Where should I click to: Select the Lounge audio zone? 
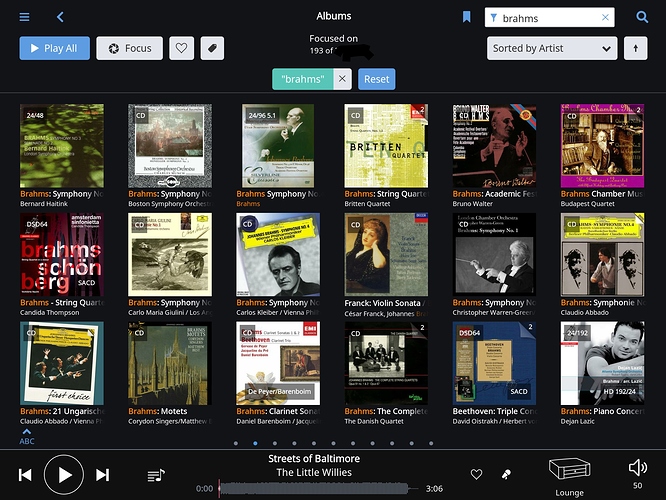(569, 477)
